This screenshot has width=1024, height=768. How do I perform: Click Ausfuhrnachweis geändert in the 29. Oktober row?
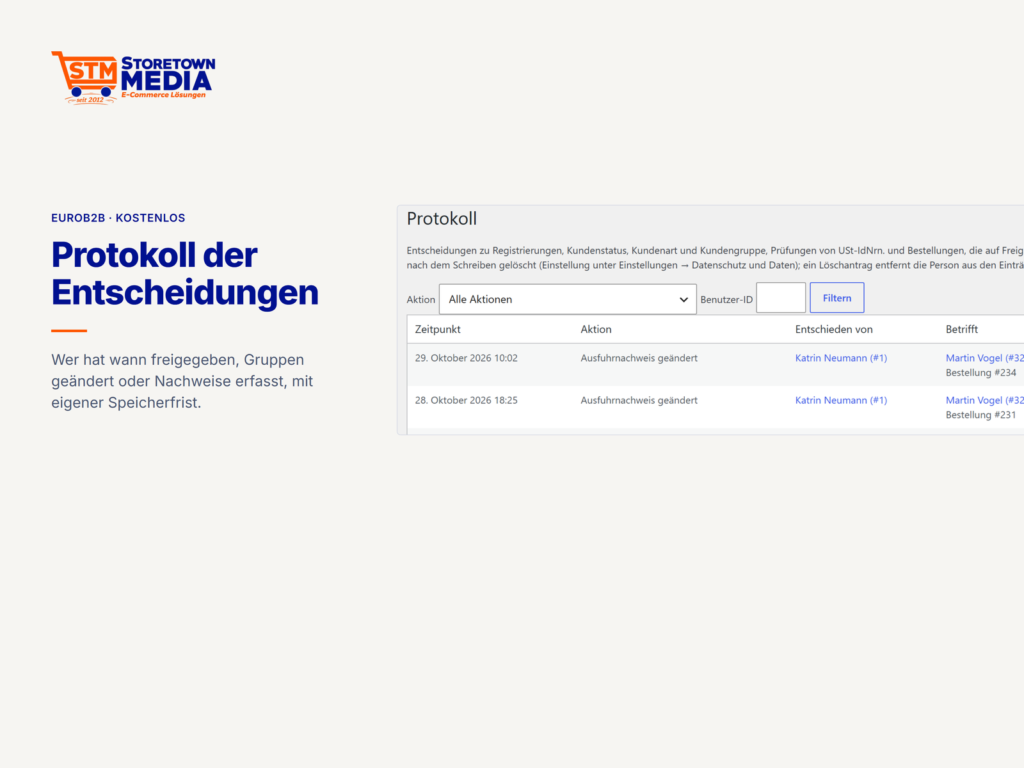pos(639,358)
